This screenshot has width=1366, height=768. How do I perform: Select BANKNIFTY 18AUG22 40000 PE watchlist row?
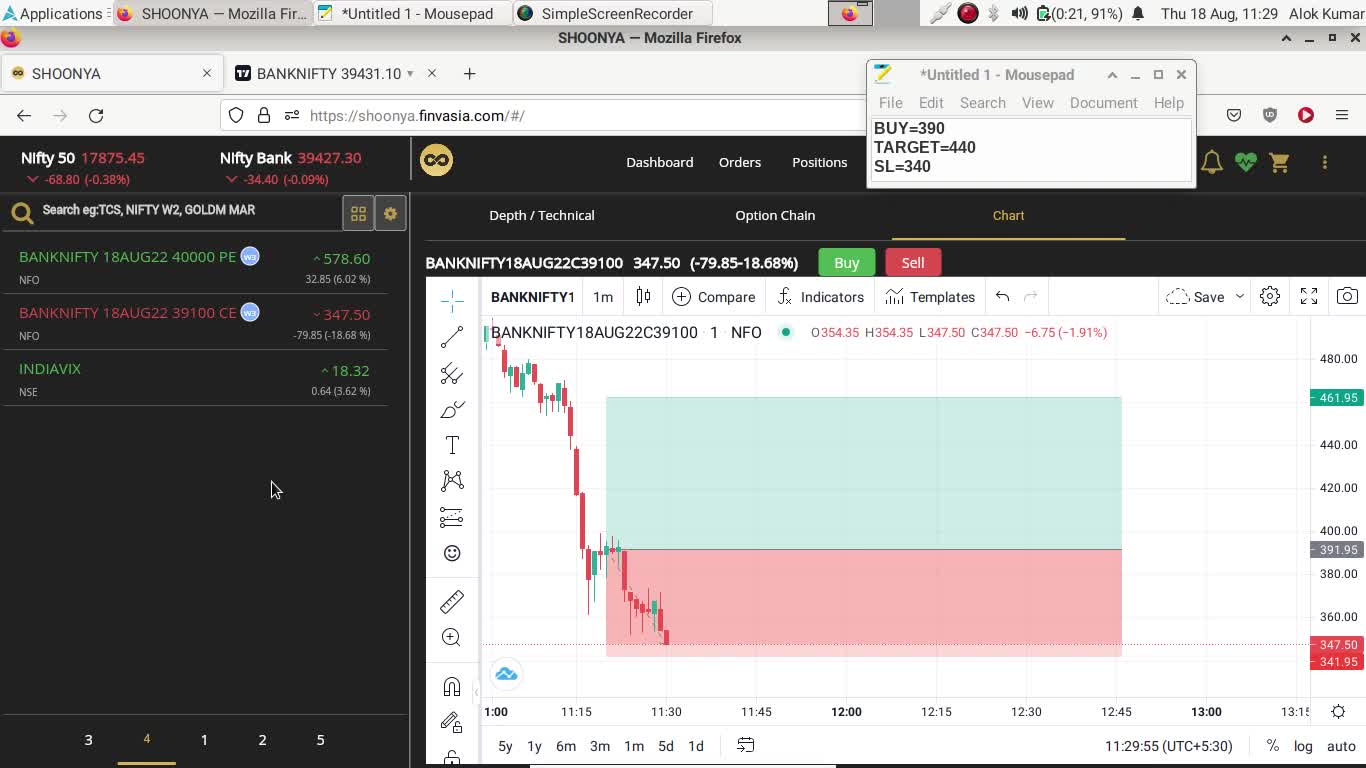[x=195, y=267]
